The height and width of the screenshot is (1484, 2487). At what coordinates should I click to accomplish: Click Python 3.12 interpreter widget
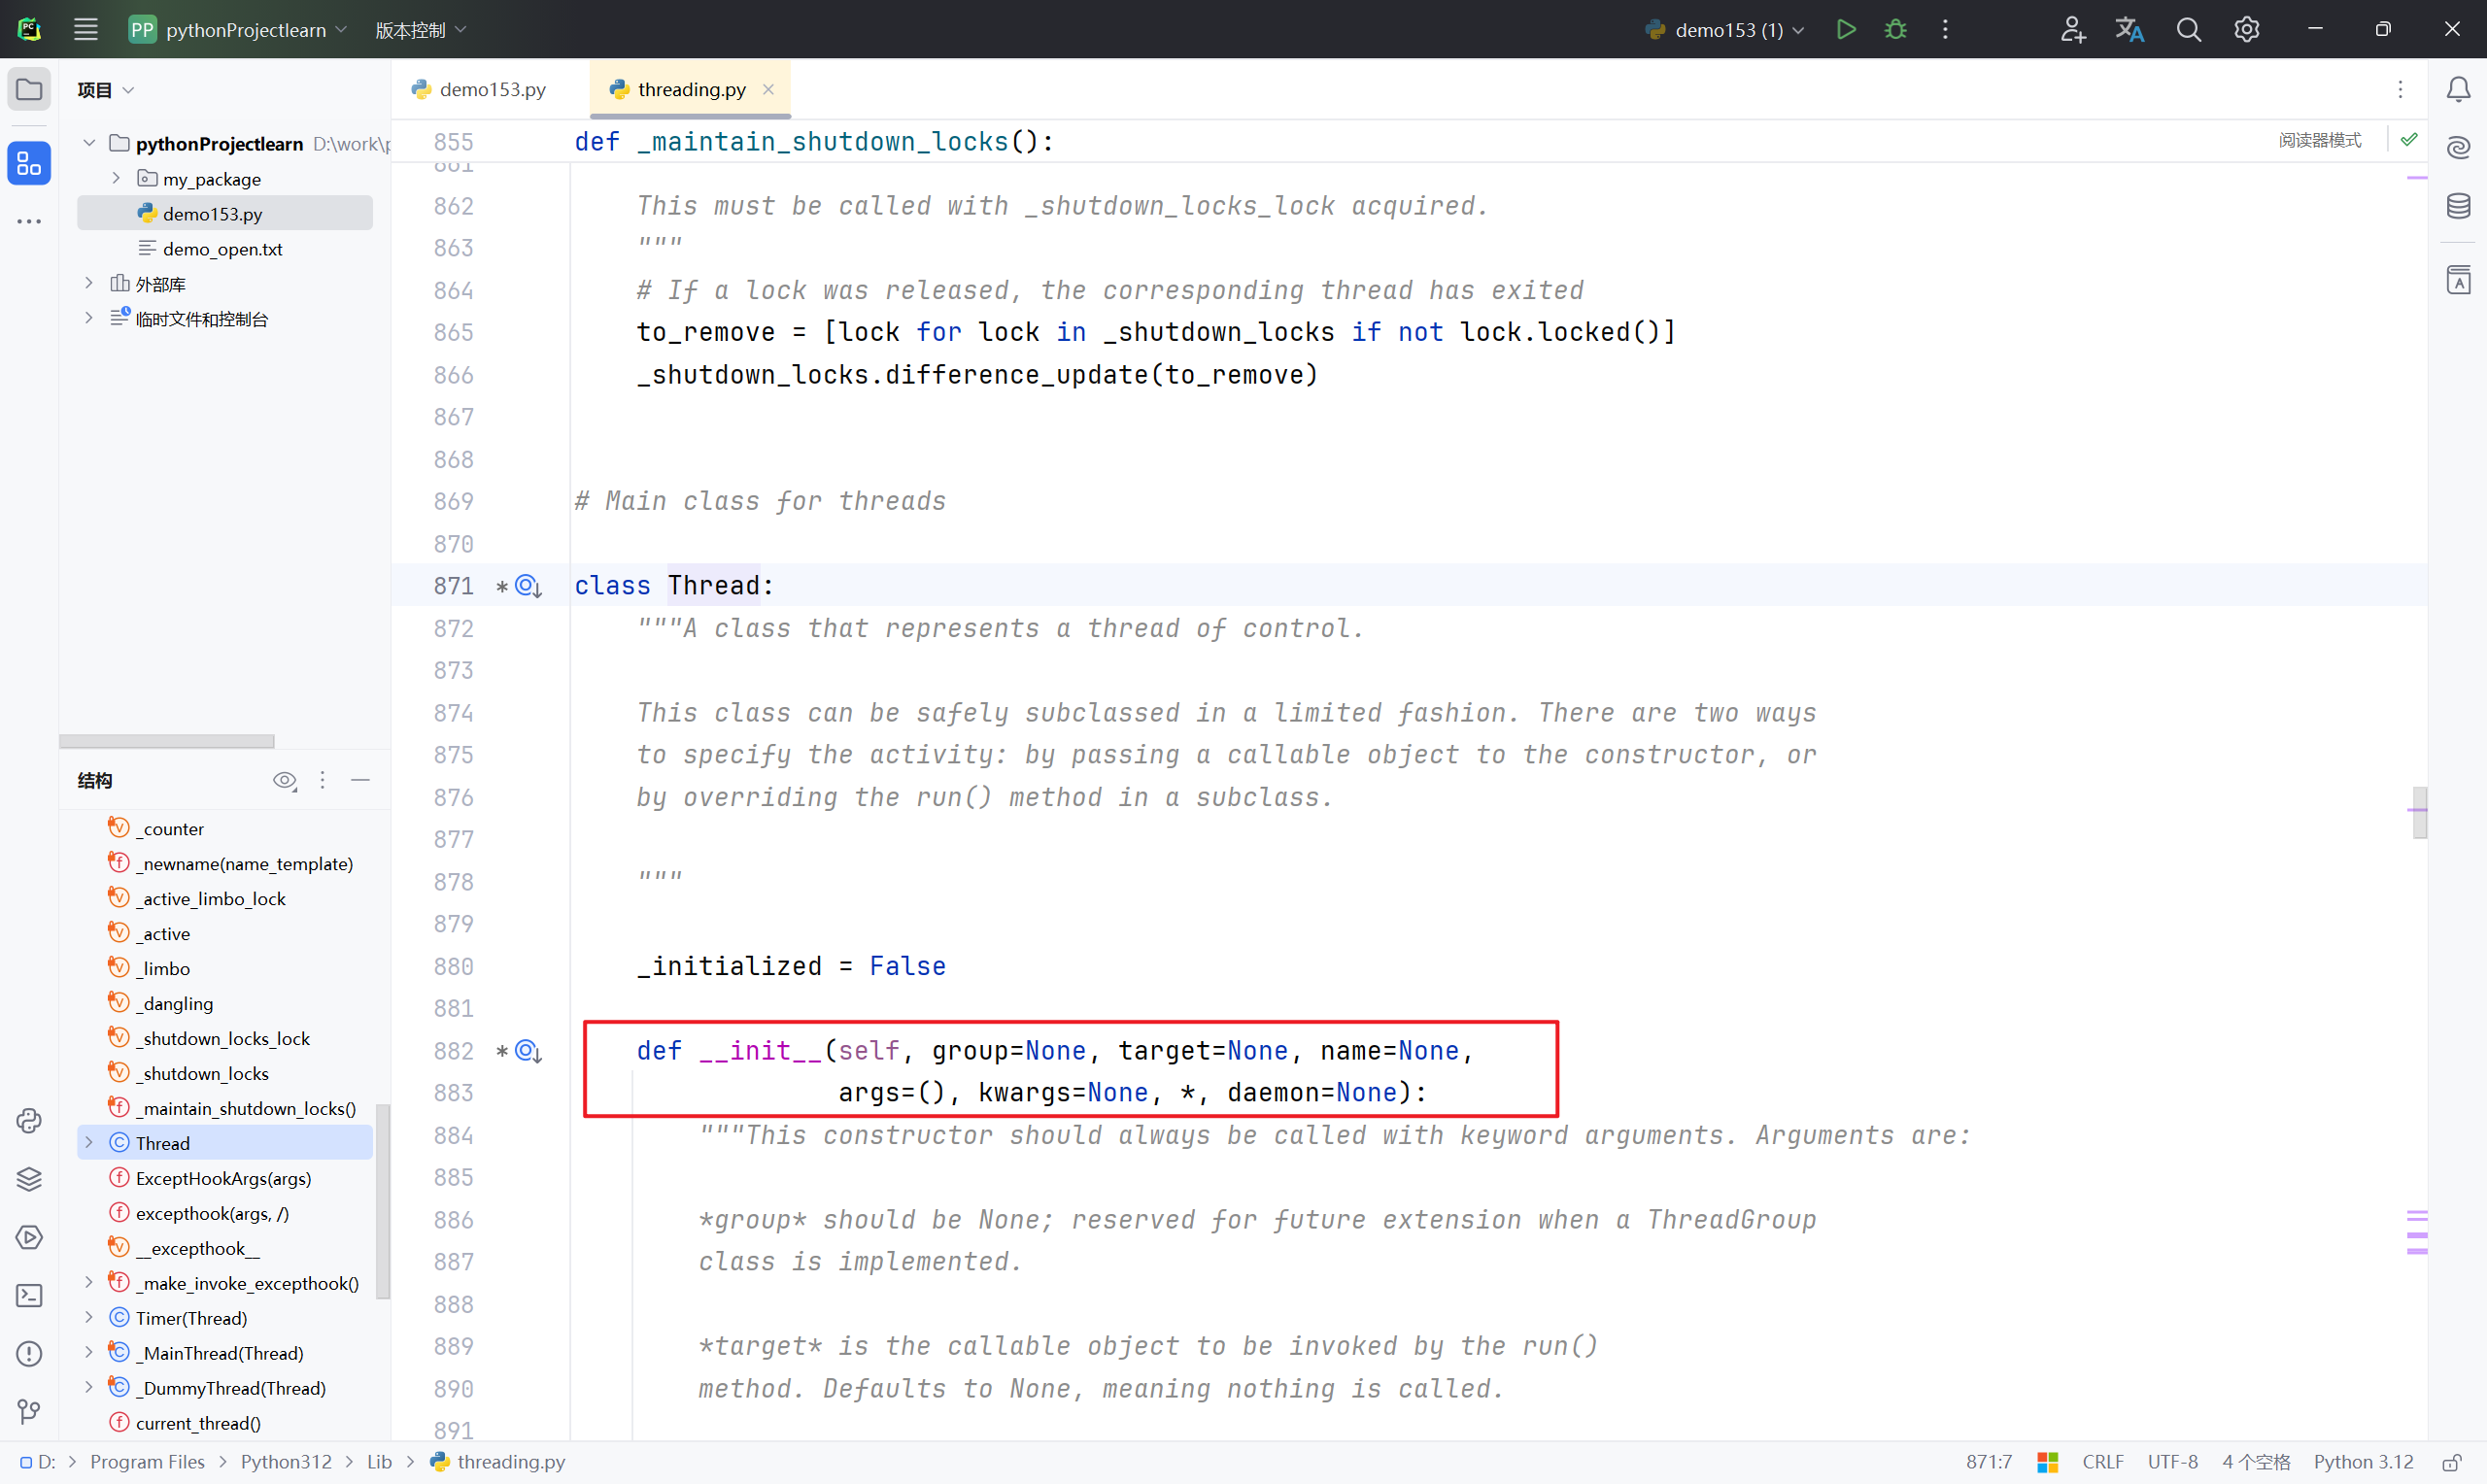coord(2362,1462)
